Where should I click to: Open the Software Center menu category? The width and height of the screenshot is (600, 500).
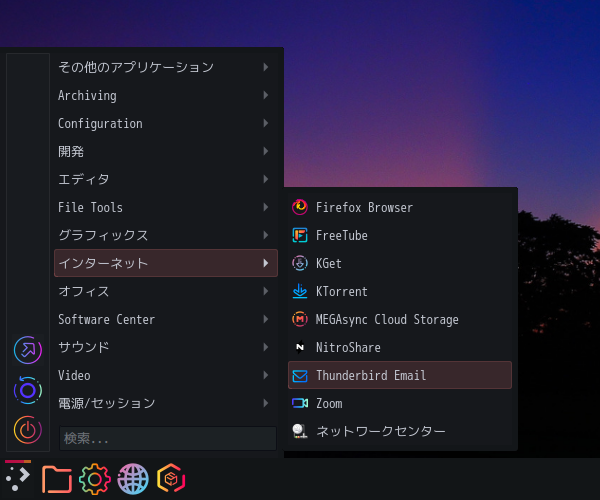(x=166, y=319)
